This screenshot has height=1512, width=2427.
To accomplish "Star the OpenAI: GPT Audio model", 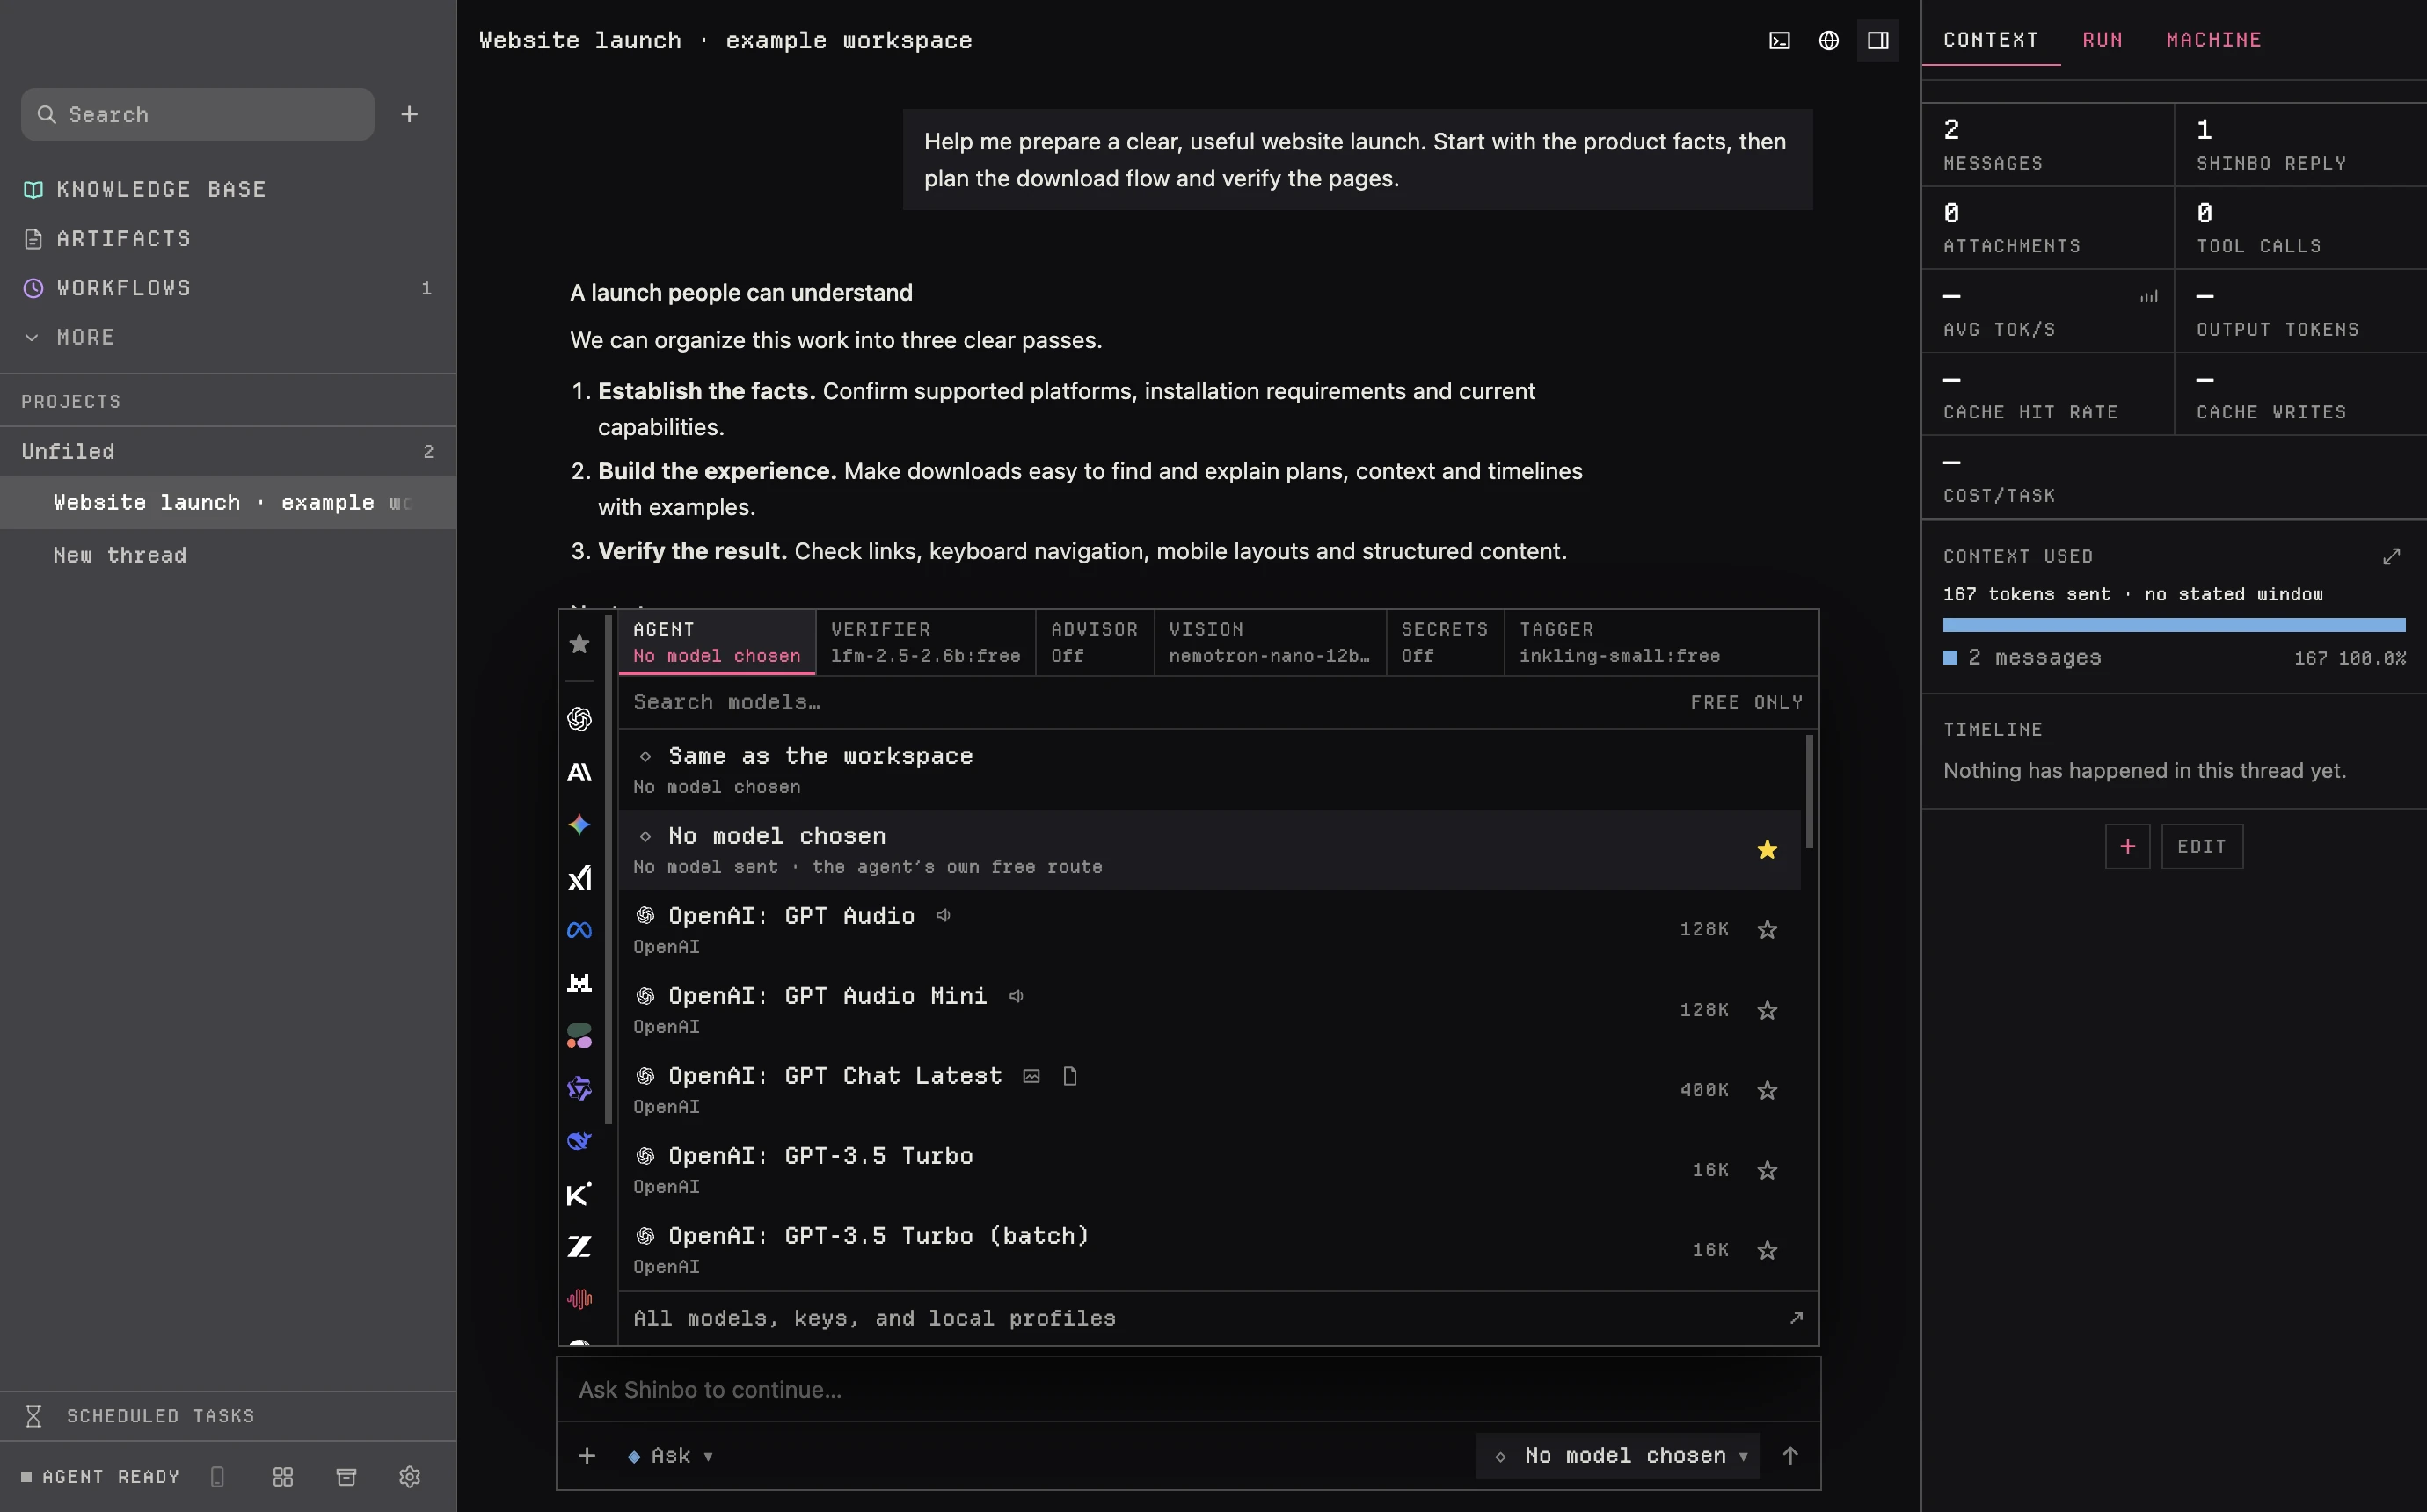I will 1767,929.
